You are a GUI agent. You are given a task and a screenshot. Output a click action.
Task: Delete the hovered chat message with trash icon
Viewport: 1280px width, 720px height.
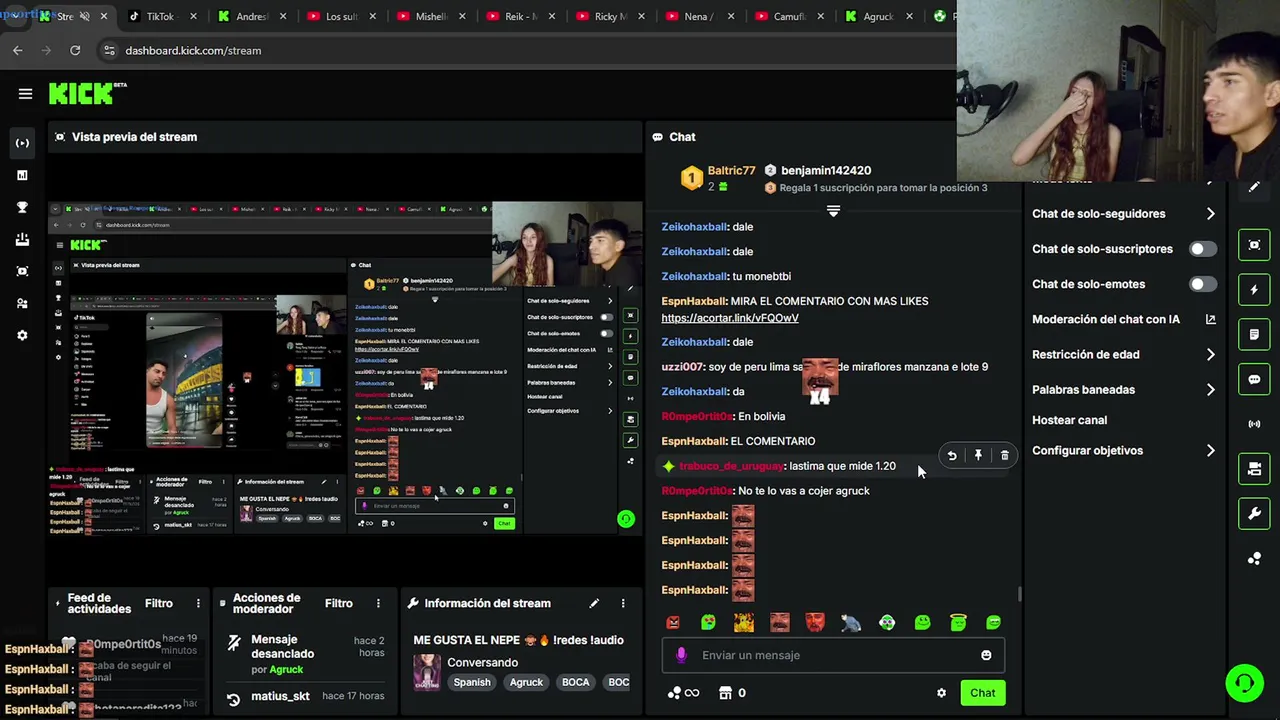[x=1005, y=456]
